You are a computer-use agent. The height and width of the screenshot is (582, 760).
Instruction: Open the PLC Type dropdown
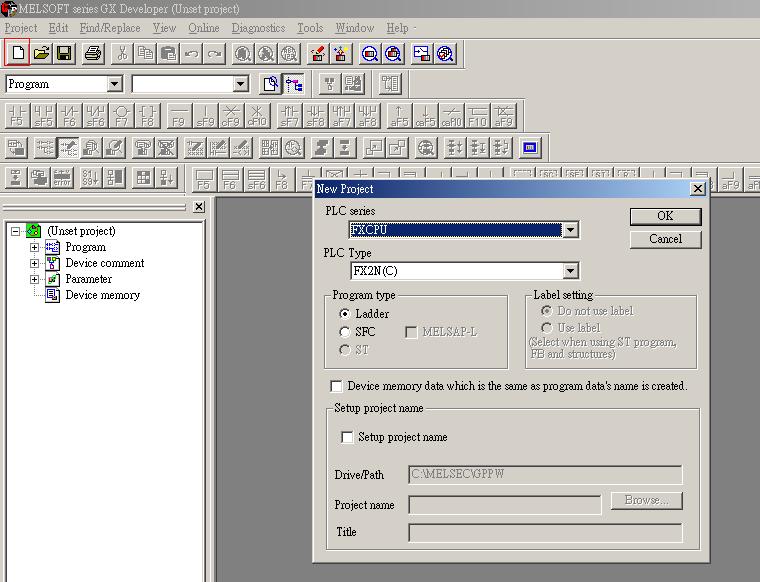(x=570, y=271)
